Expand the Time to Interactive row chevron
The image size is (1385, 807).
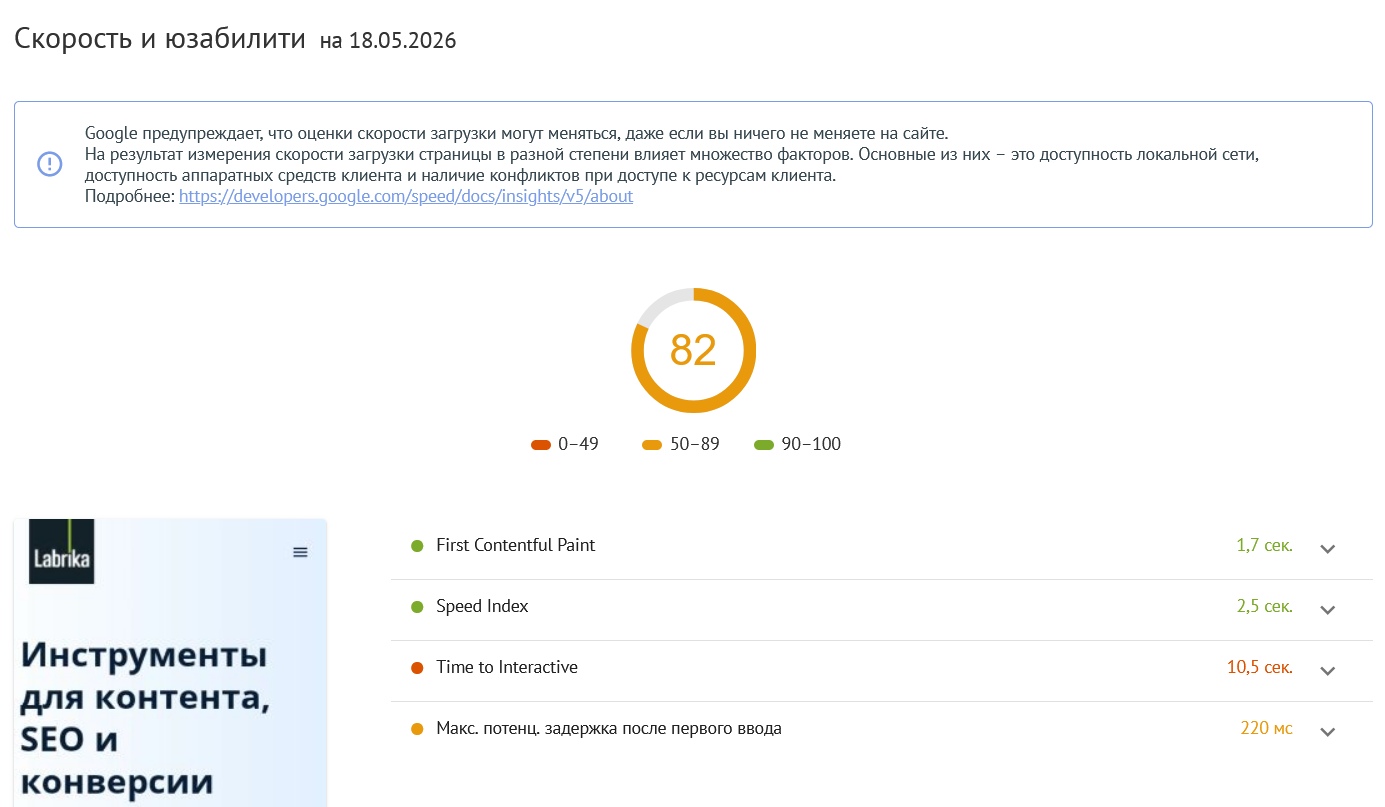(1328, 670)
